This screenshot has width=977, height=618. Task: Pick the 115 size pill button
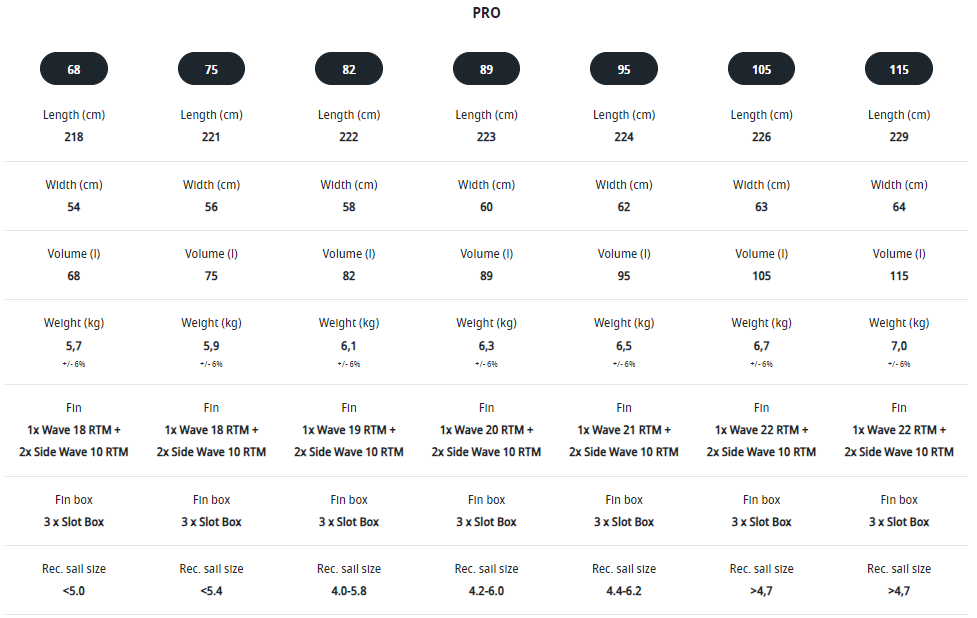point(899,69)
